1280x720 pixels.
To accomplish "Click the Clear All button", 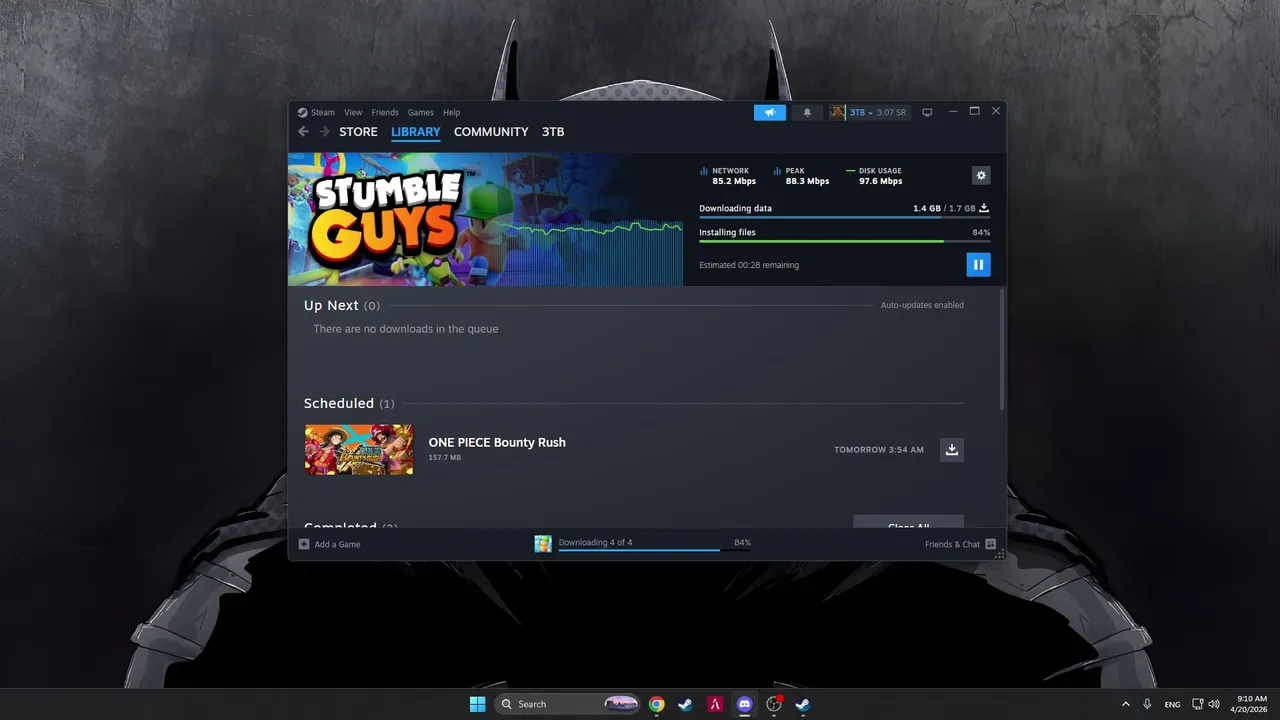I will click(x=908, y=523).
